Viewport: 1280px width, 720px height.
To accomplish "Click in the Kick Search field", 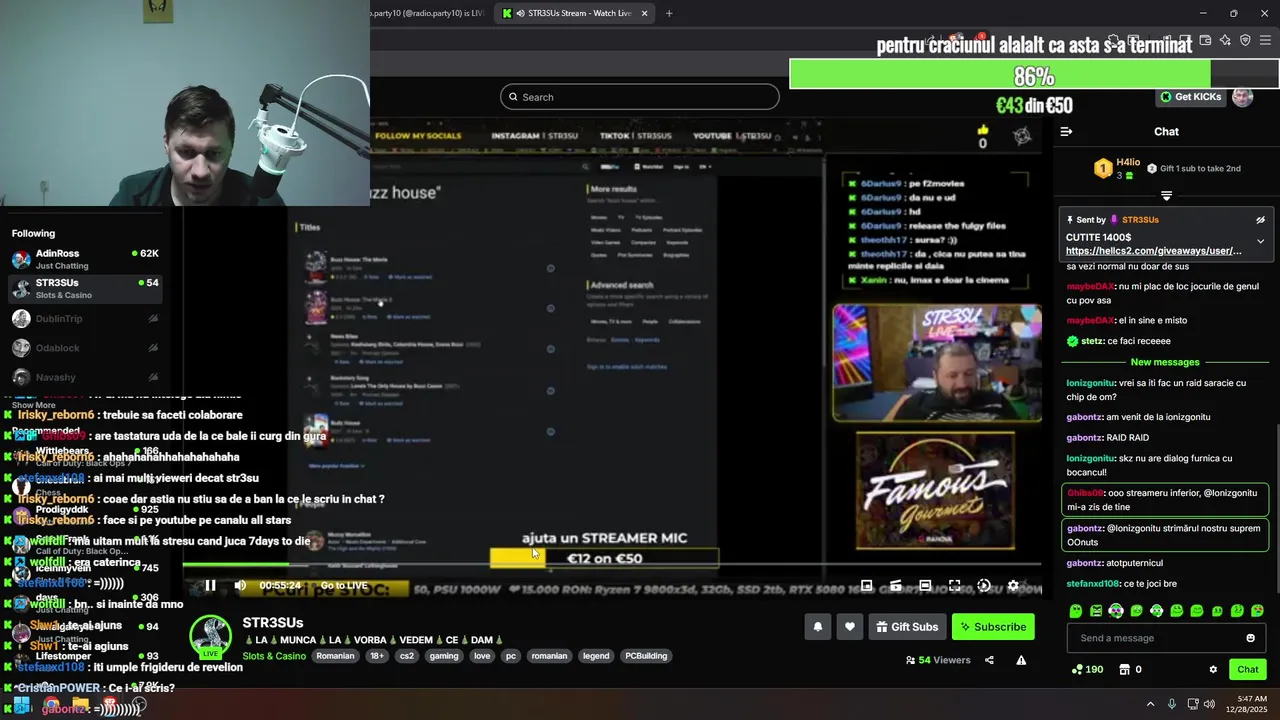I will (x=640, y=97).
